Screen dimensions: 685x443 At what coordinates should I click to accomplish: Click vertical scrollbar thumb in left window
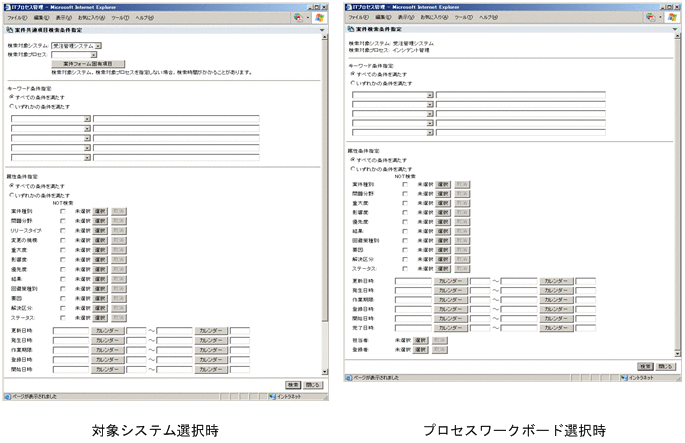(x=325, y=180)
